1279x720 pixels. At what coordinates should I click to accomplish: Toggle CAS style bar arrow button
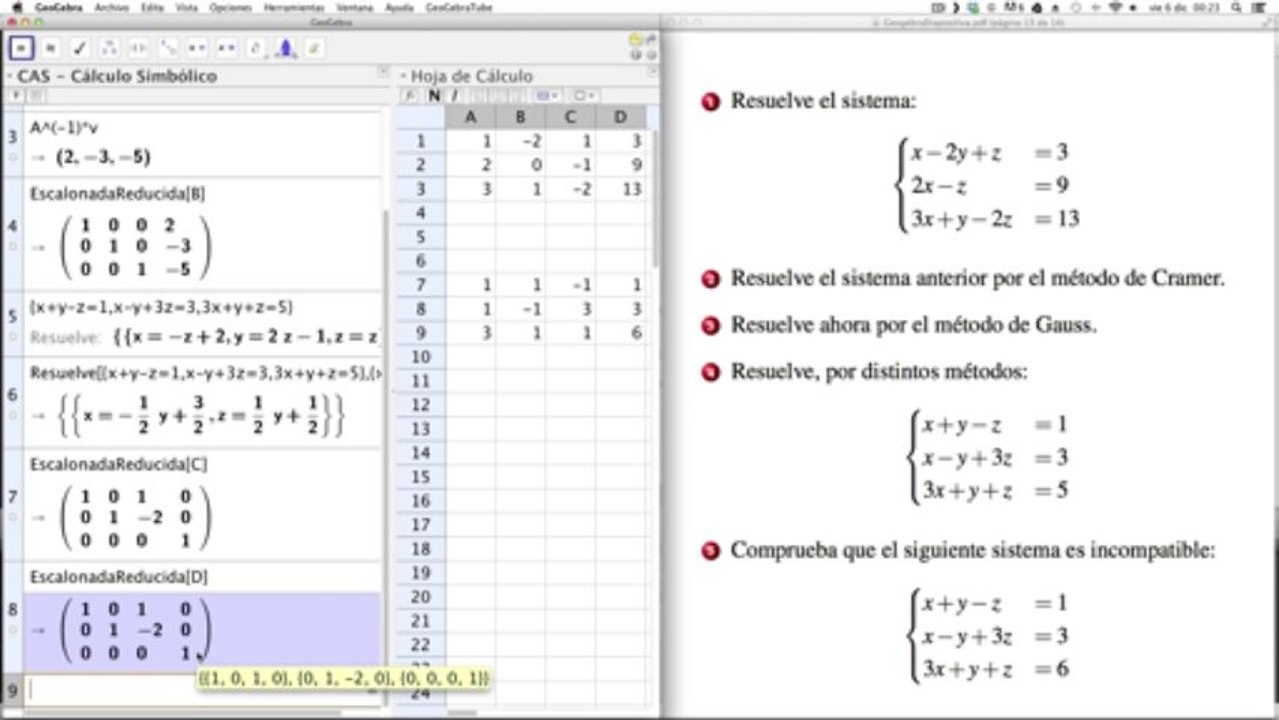click(x=14, y=95)
